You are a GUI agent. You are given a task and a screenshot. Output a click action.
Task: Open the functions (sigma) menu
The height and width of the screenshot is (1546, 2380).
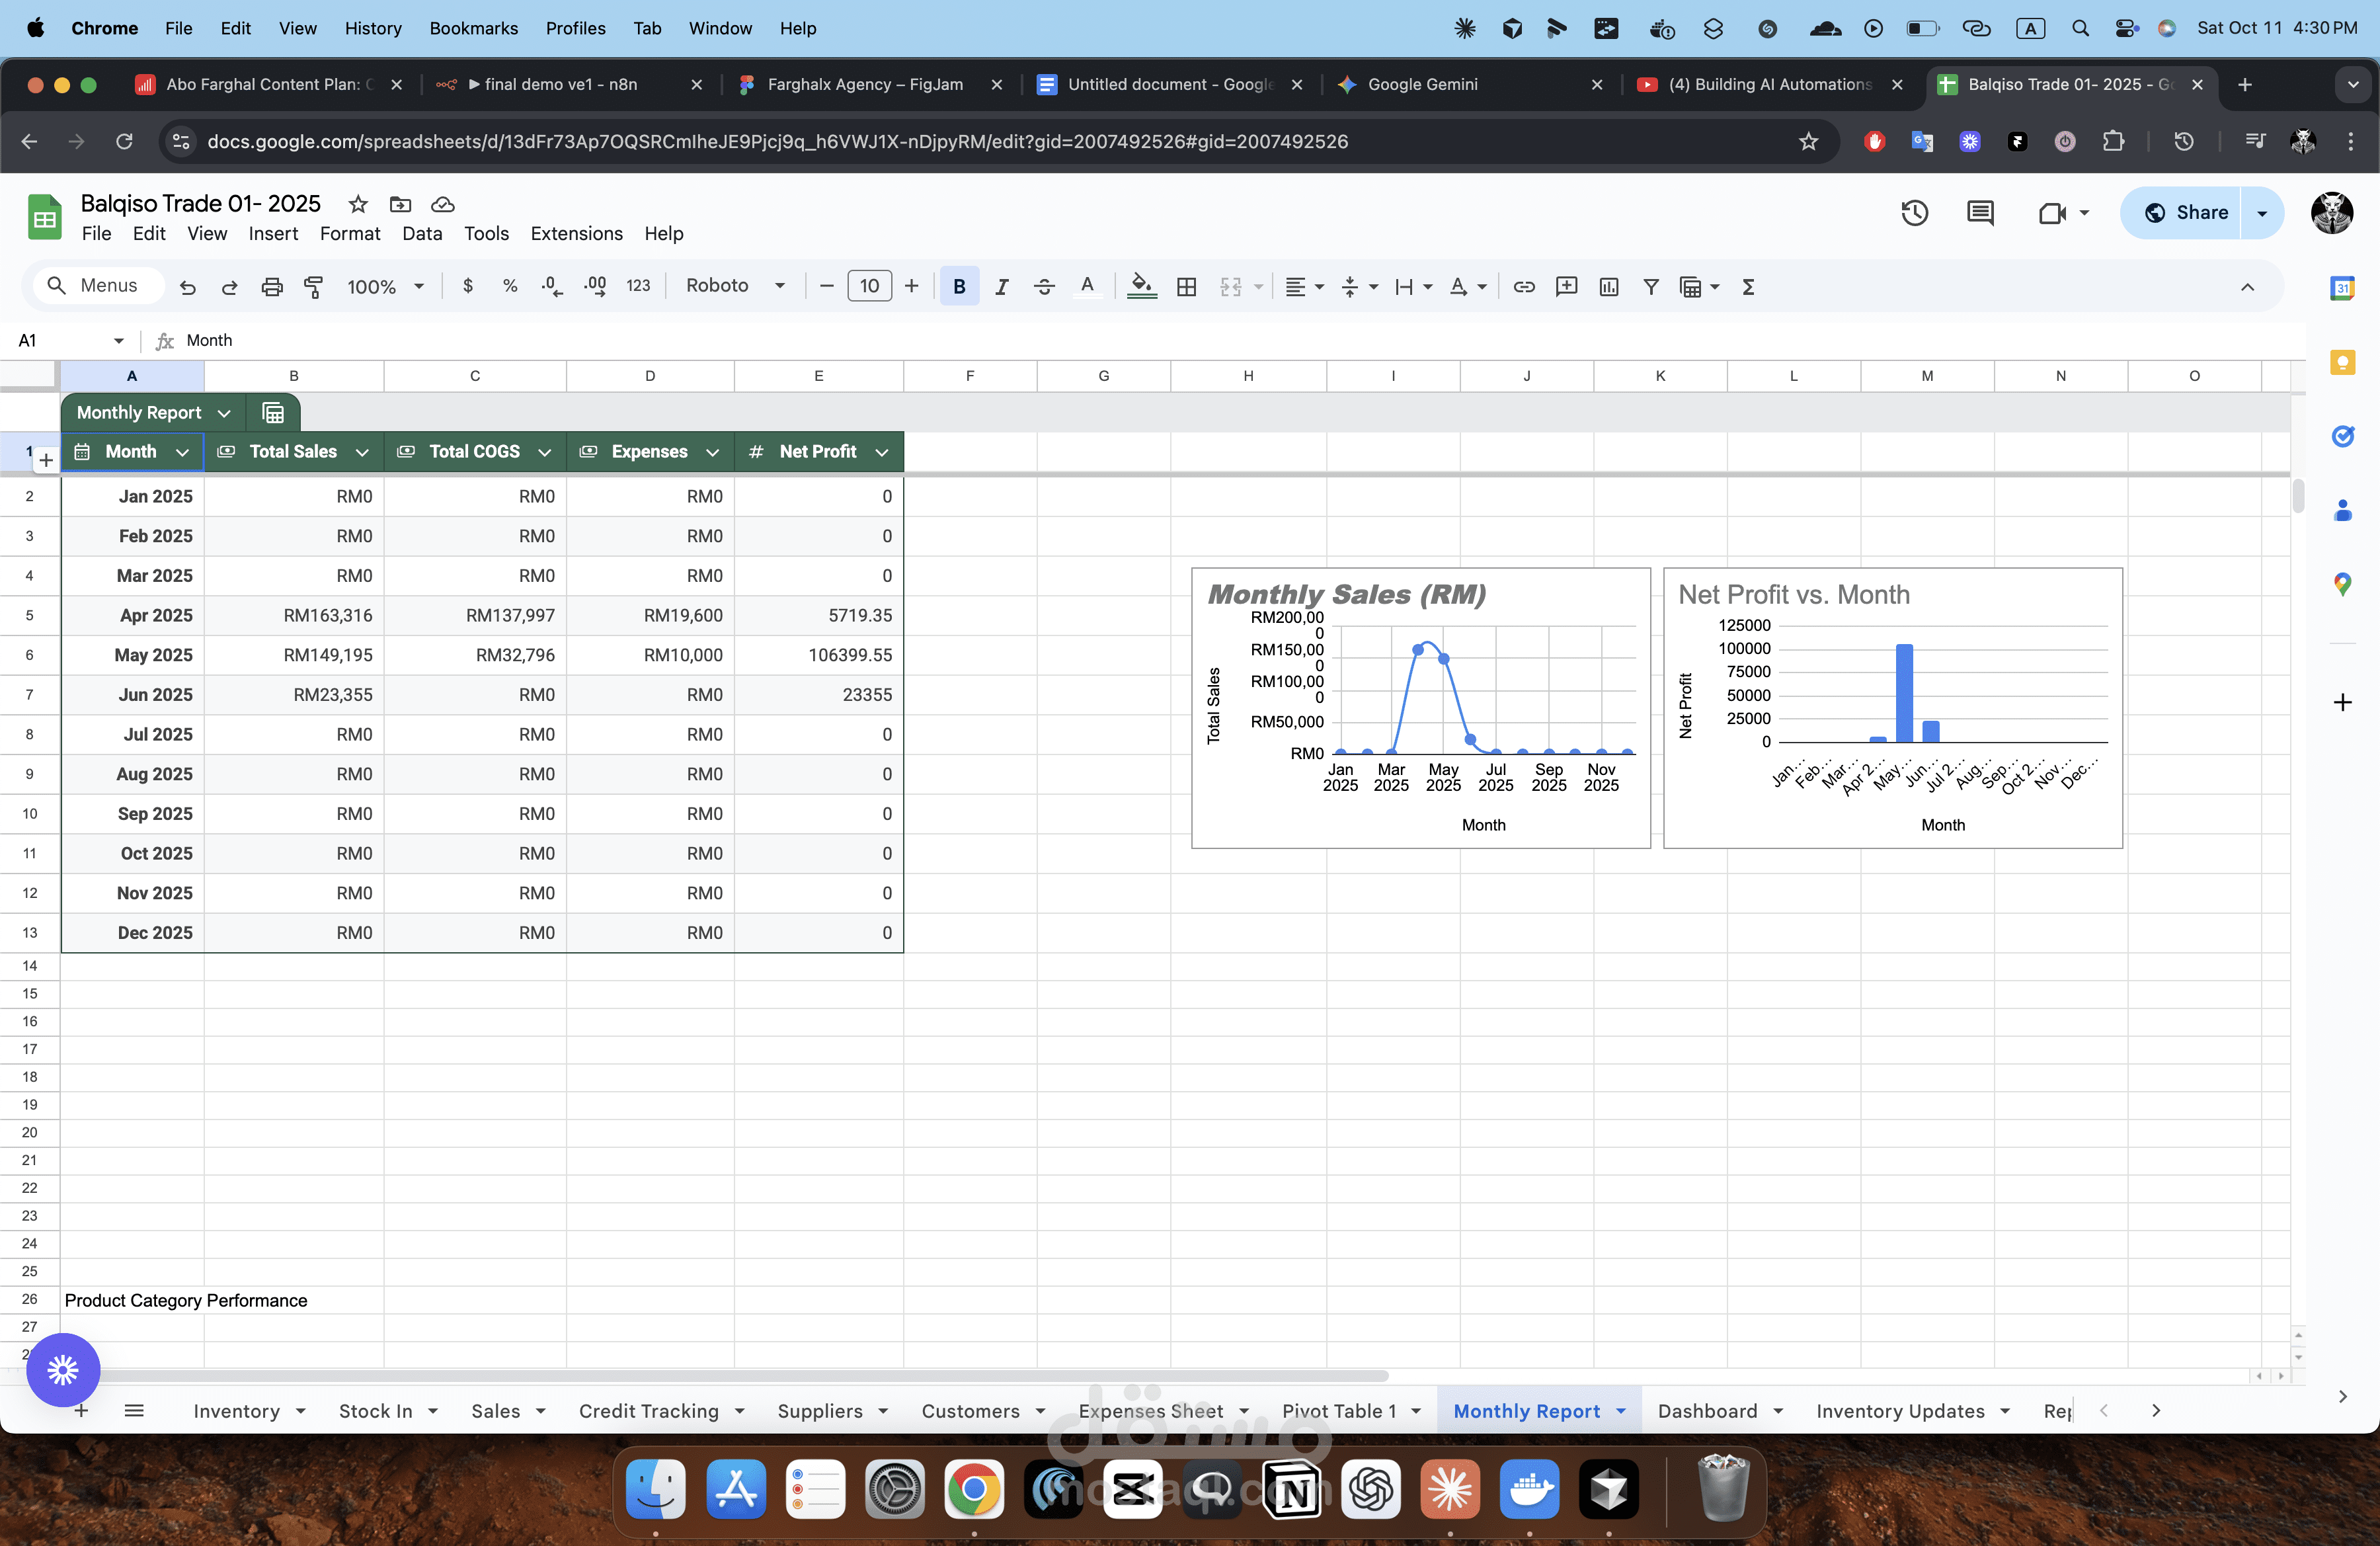tap(1747, 287)
